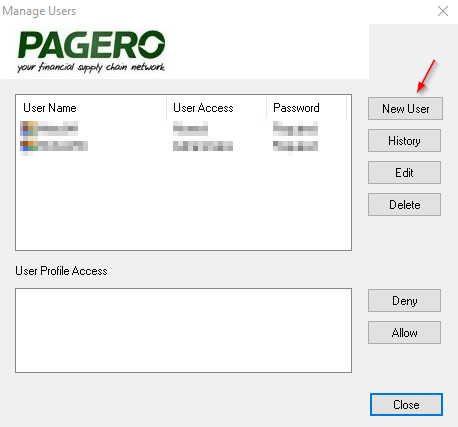Delete the selected user
Screen dimensions: 458x427
click(x=404, y=204)
